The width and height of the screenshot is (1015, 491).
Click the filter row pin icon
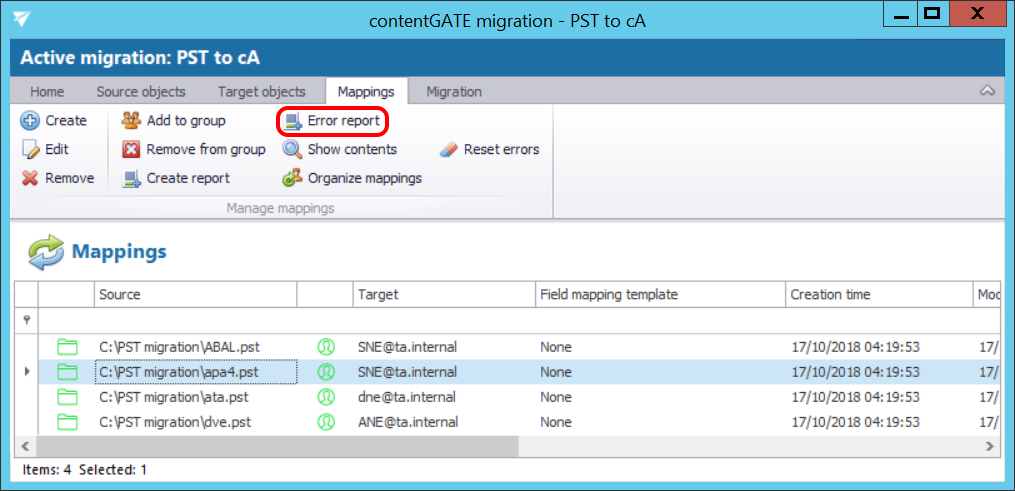click(x=26, y=320)
